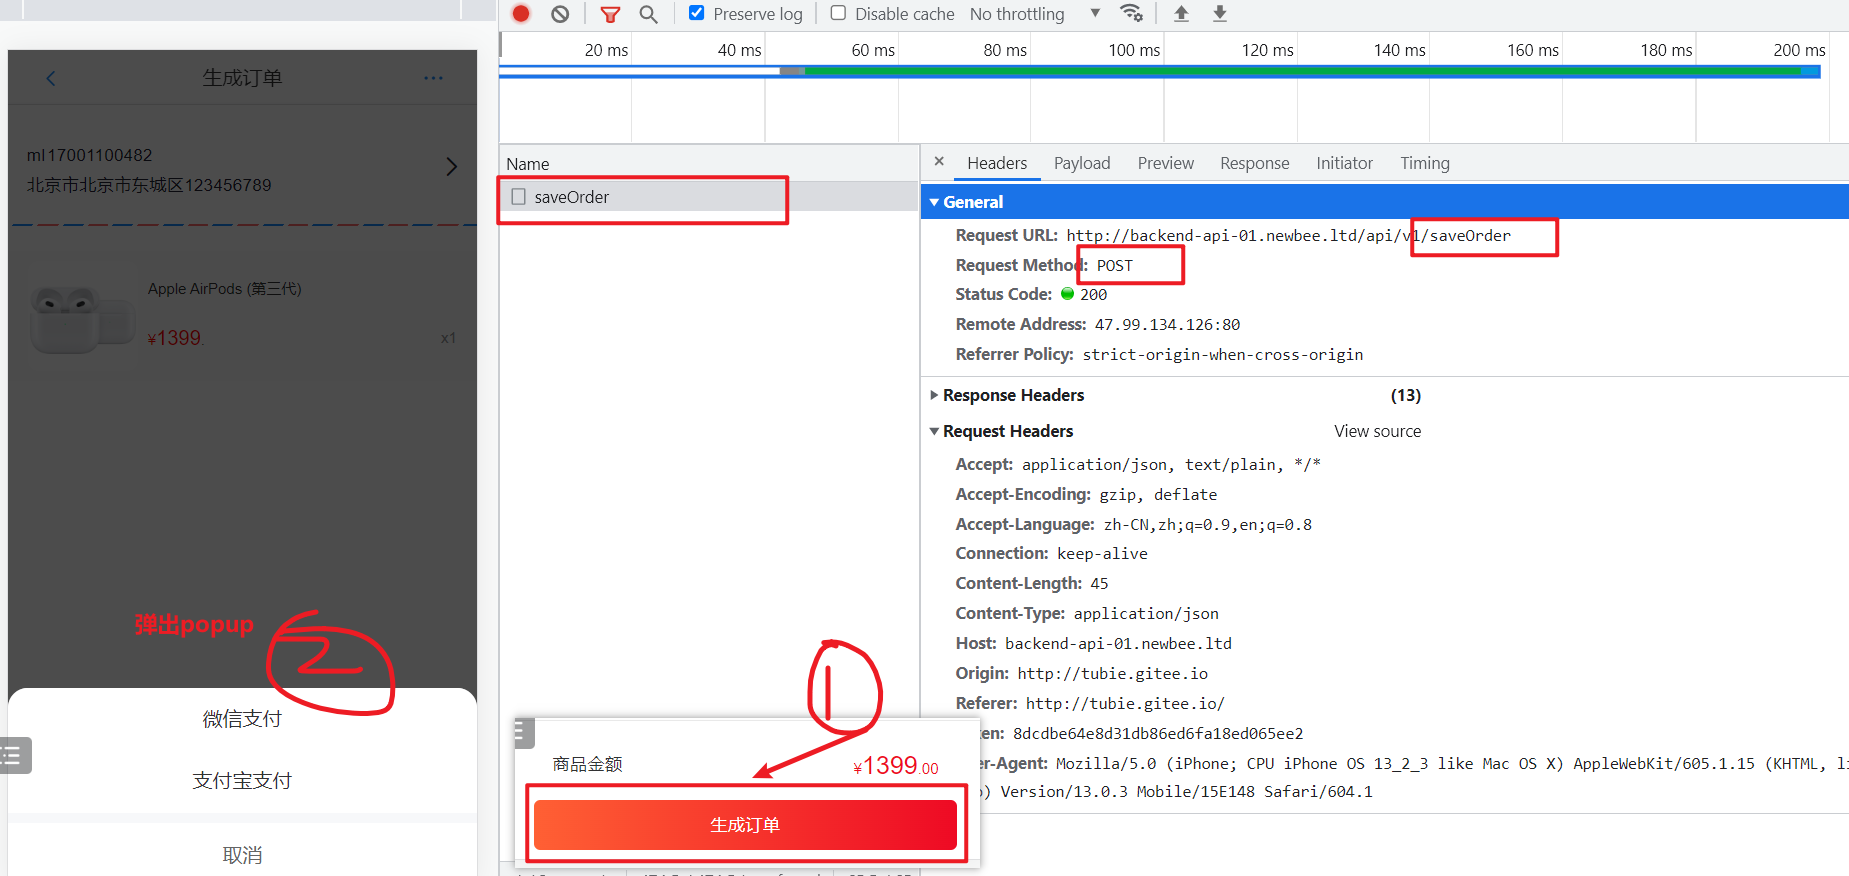The height and width of the screenshot is (876, 1849).
Task: Click the 生成订单 button
Action: [x=745, y=825]
